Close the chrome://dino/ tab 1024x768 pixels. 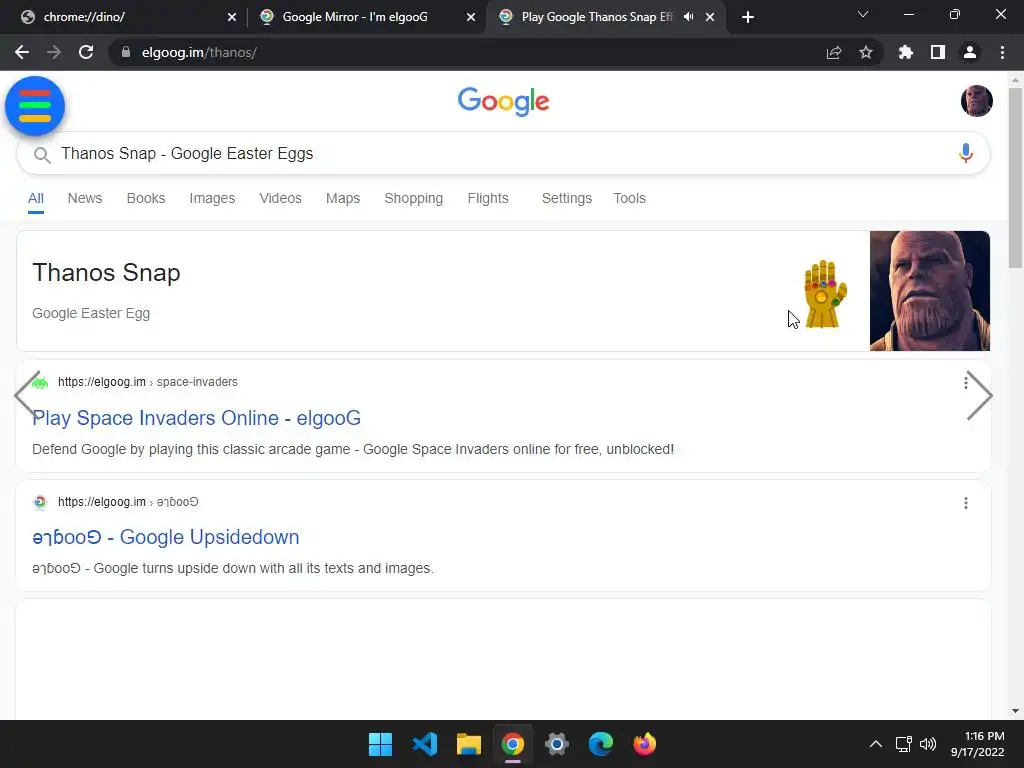tap(232, 17)
